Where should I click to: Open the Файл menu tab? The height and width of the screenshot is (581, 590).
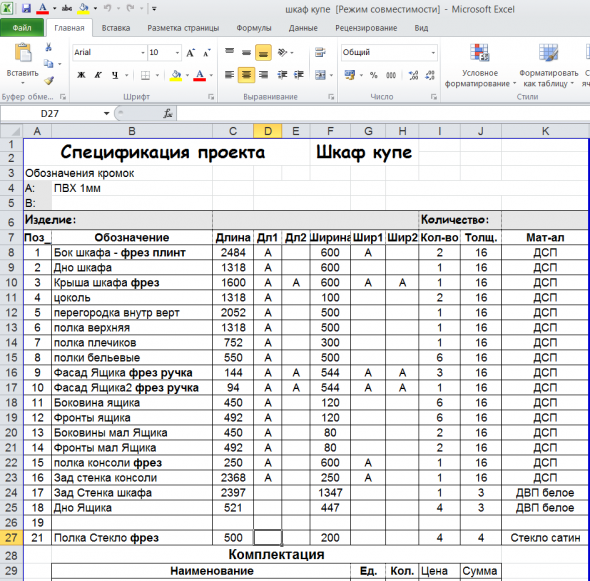coord(22,28)
